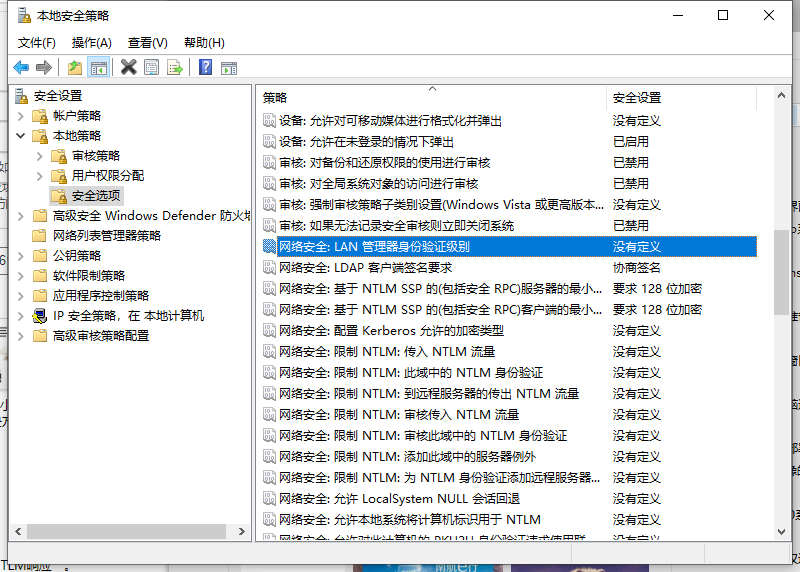Viewport: 800px width, 572px height.
Task: Collapse the 本地策略 tree node
Action: (x=20, y=136)
